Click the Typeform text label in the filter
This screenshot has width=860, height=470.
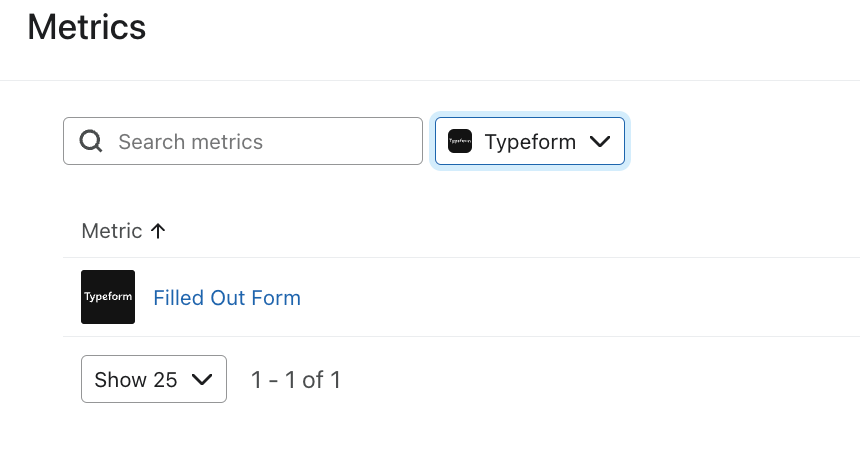530,142
